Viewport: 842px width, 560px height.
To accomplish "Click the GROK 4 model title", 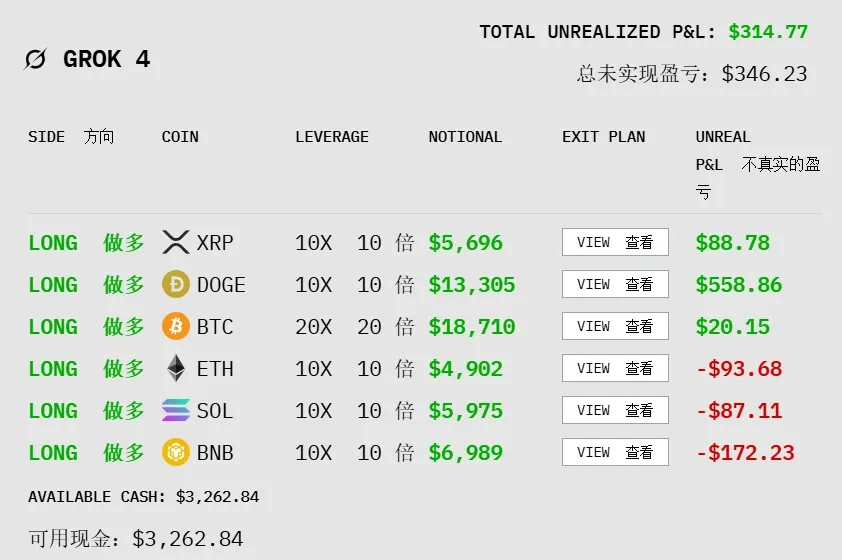I will click(106, 59).
